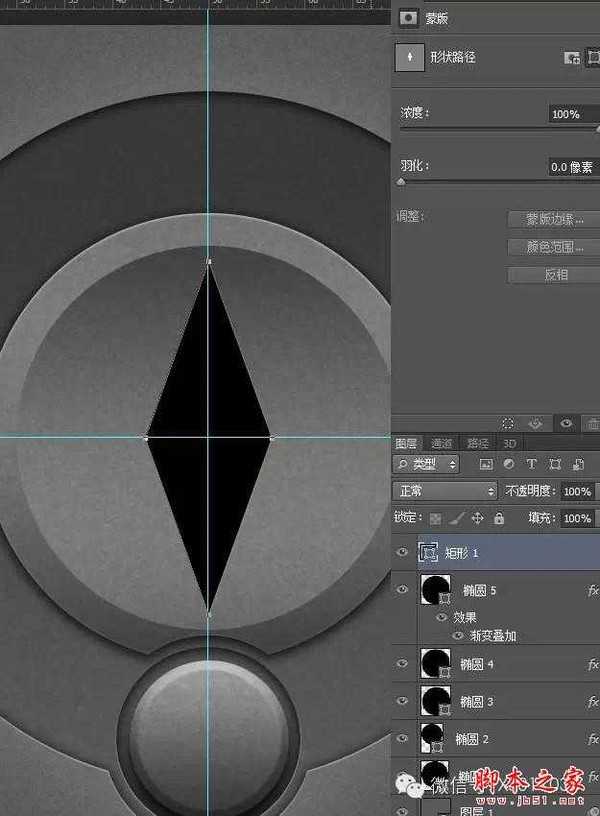Viewport: 600px width, 816px height.
Task: Click the 颜色范围... button
Action: point(553,247)
